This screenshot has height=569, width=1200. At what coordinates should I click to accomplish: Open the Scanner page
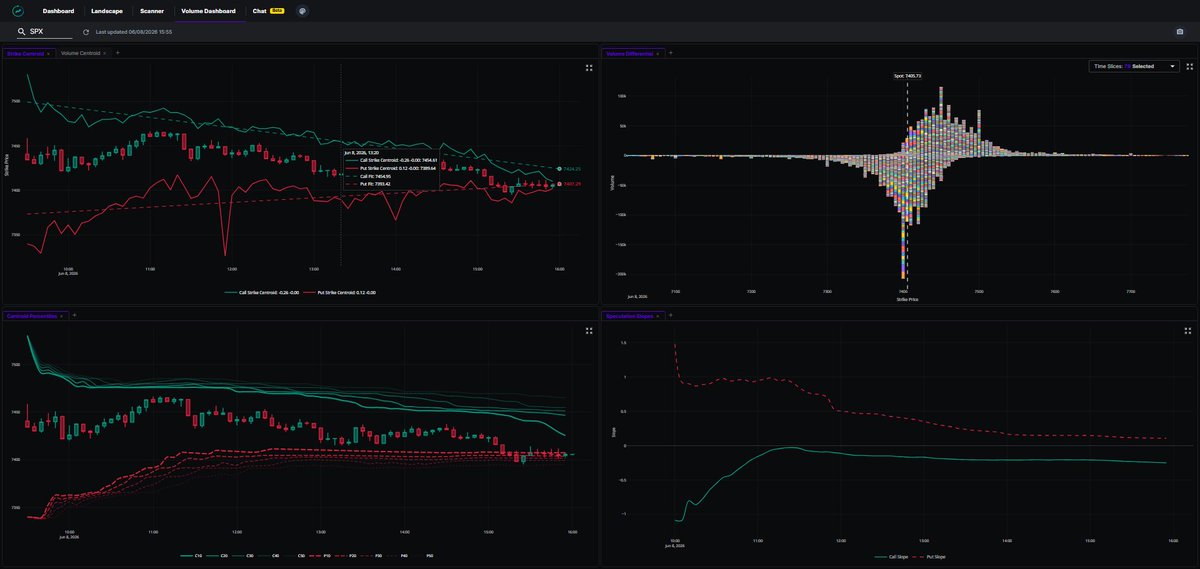[152, 11]
